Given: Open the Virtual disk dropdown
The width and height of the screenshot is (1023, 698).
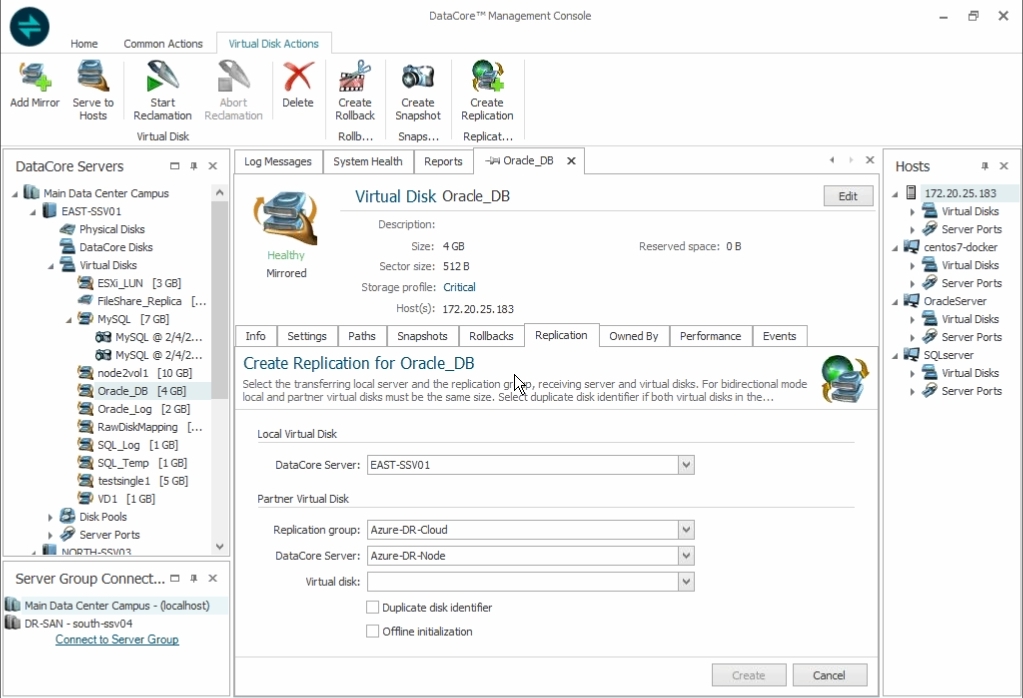Looking at the screenshot, I should pyautogui.click(x=686, y=582).
